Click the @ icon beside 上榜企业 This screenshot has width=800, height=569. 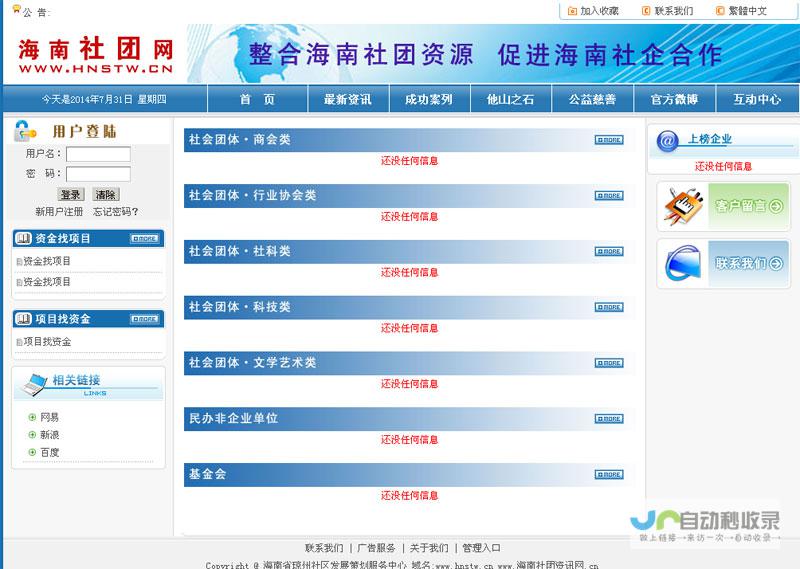pos(667,140)
